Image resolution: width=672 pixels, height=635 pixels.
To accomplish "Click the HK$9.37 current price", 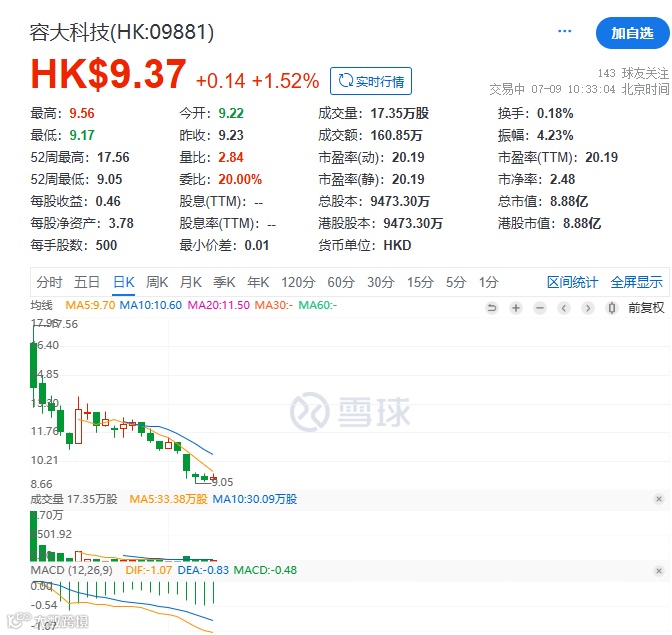I will pos(108,74).
